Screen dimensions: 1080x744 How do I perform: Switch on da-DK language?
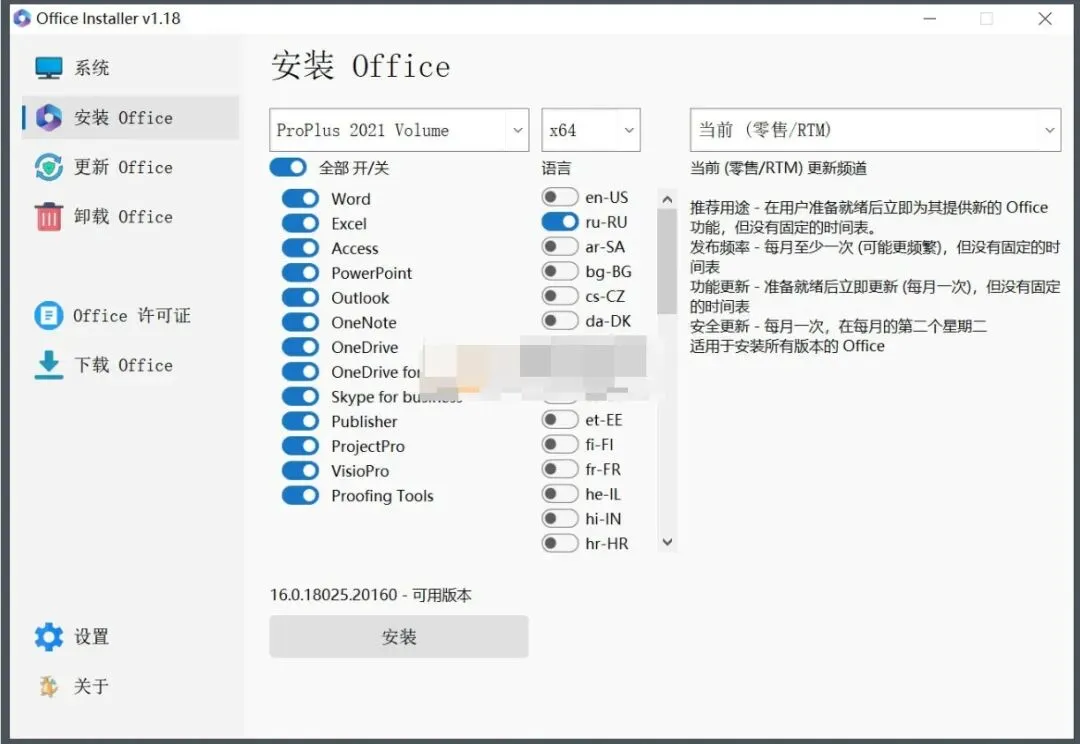coord(560,321)
